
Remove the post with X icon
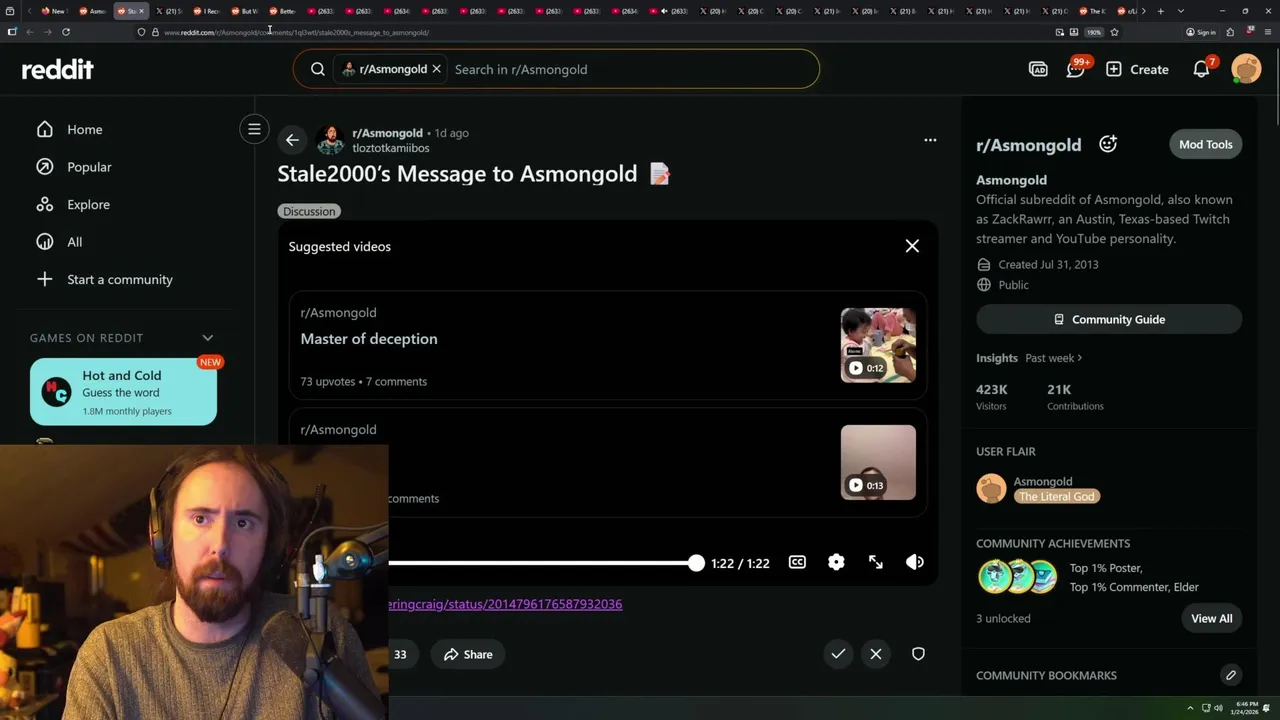876,654
